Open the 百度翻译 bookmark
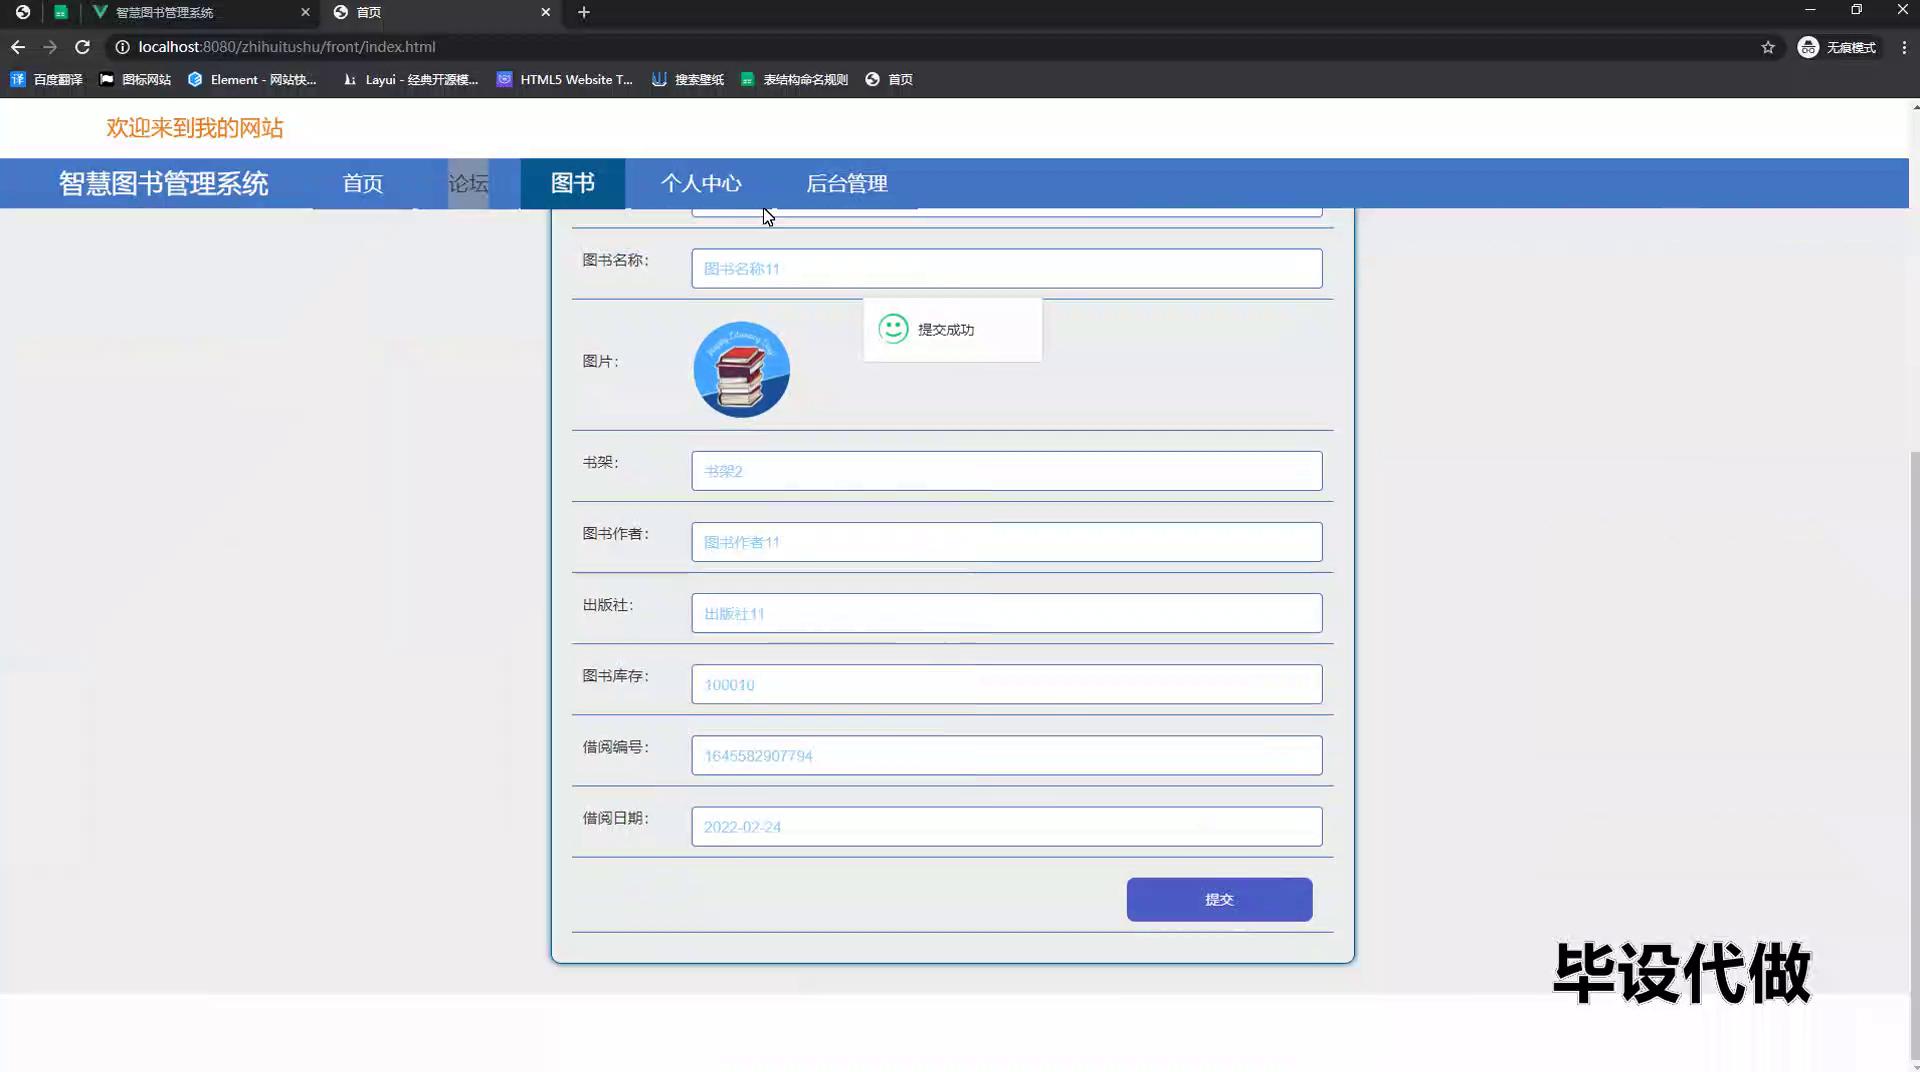Image resolution: width=1920 pixels, height=1072 pixels. pyautogui.click(x=47, y=79)
